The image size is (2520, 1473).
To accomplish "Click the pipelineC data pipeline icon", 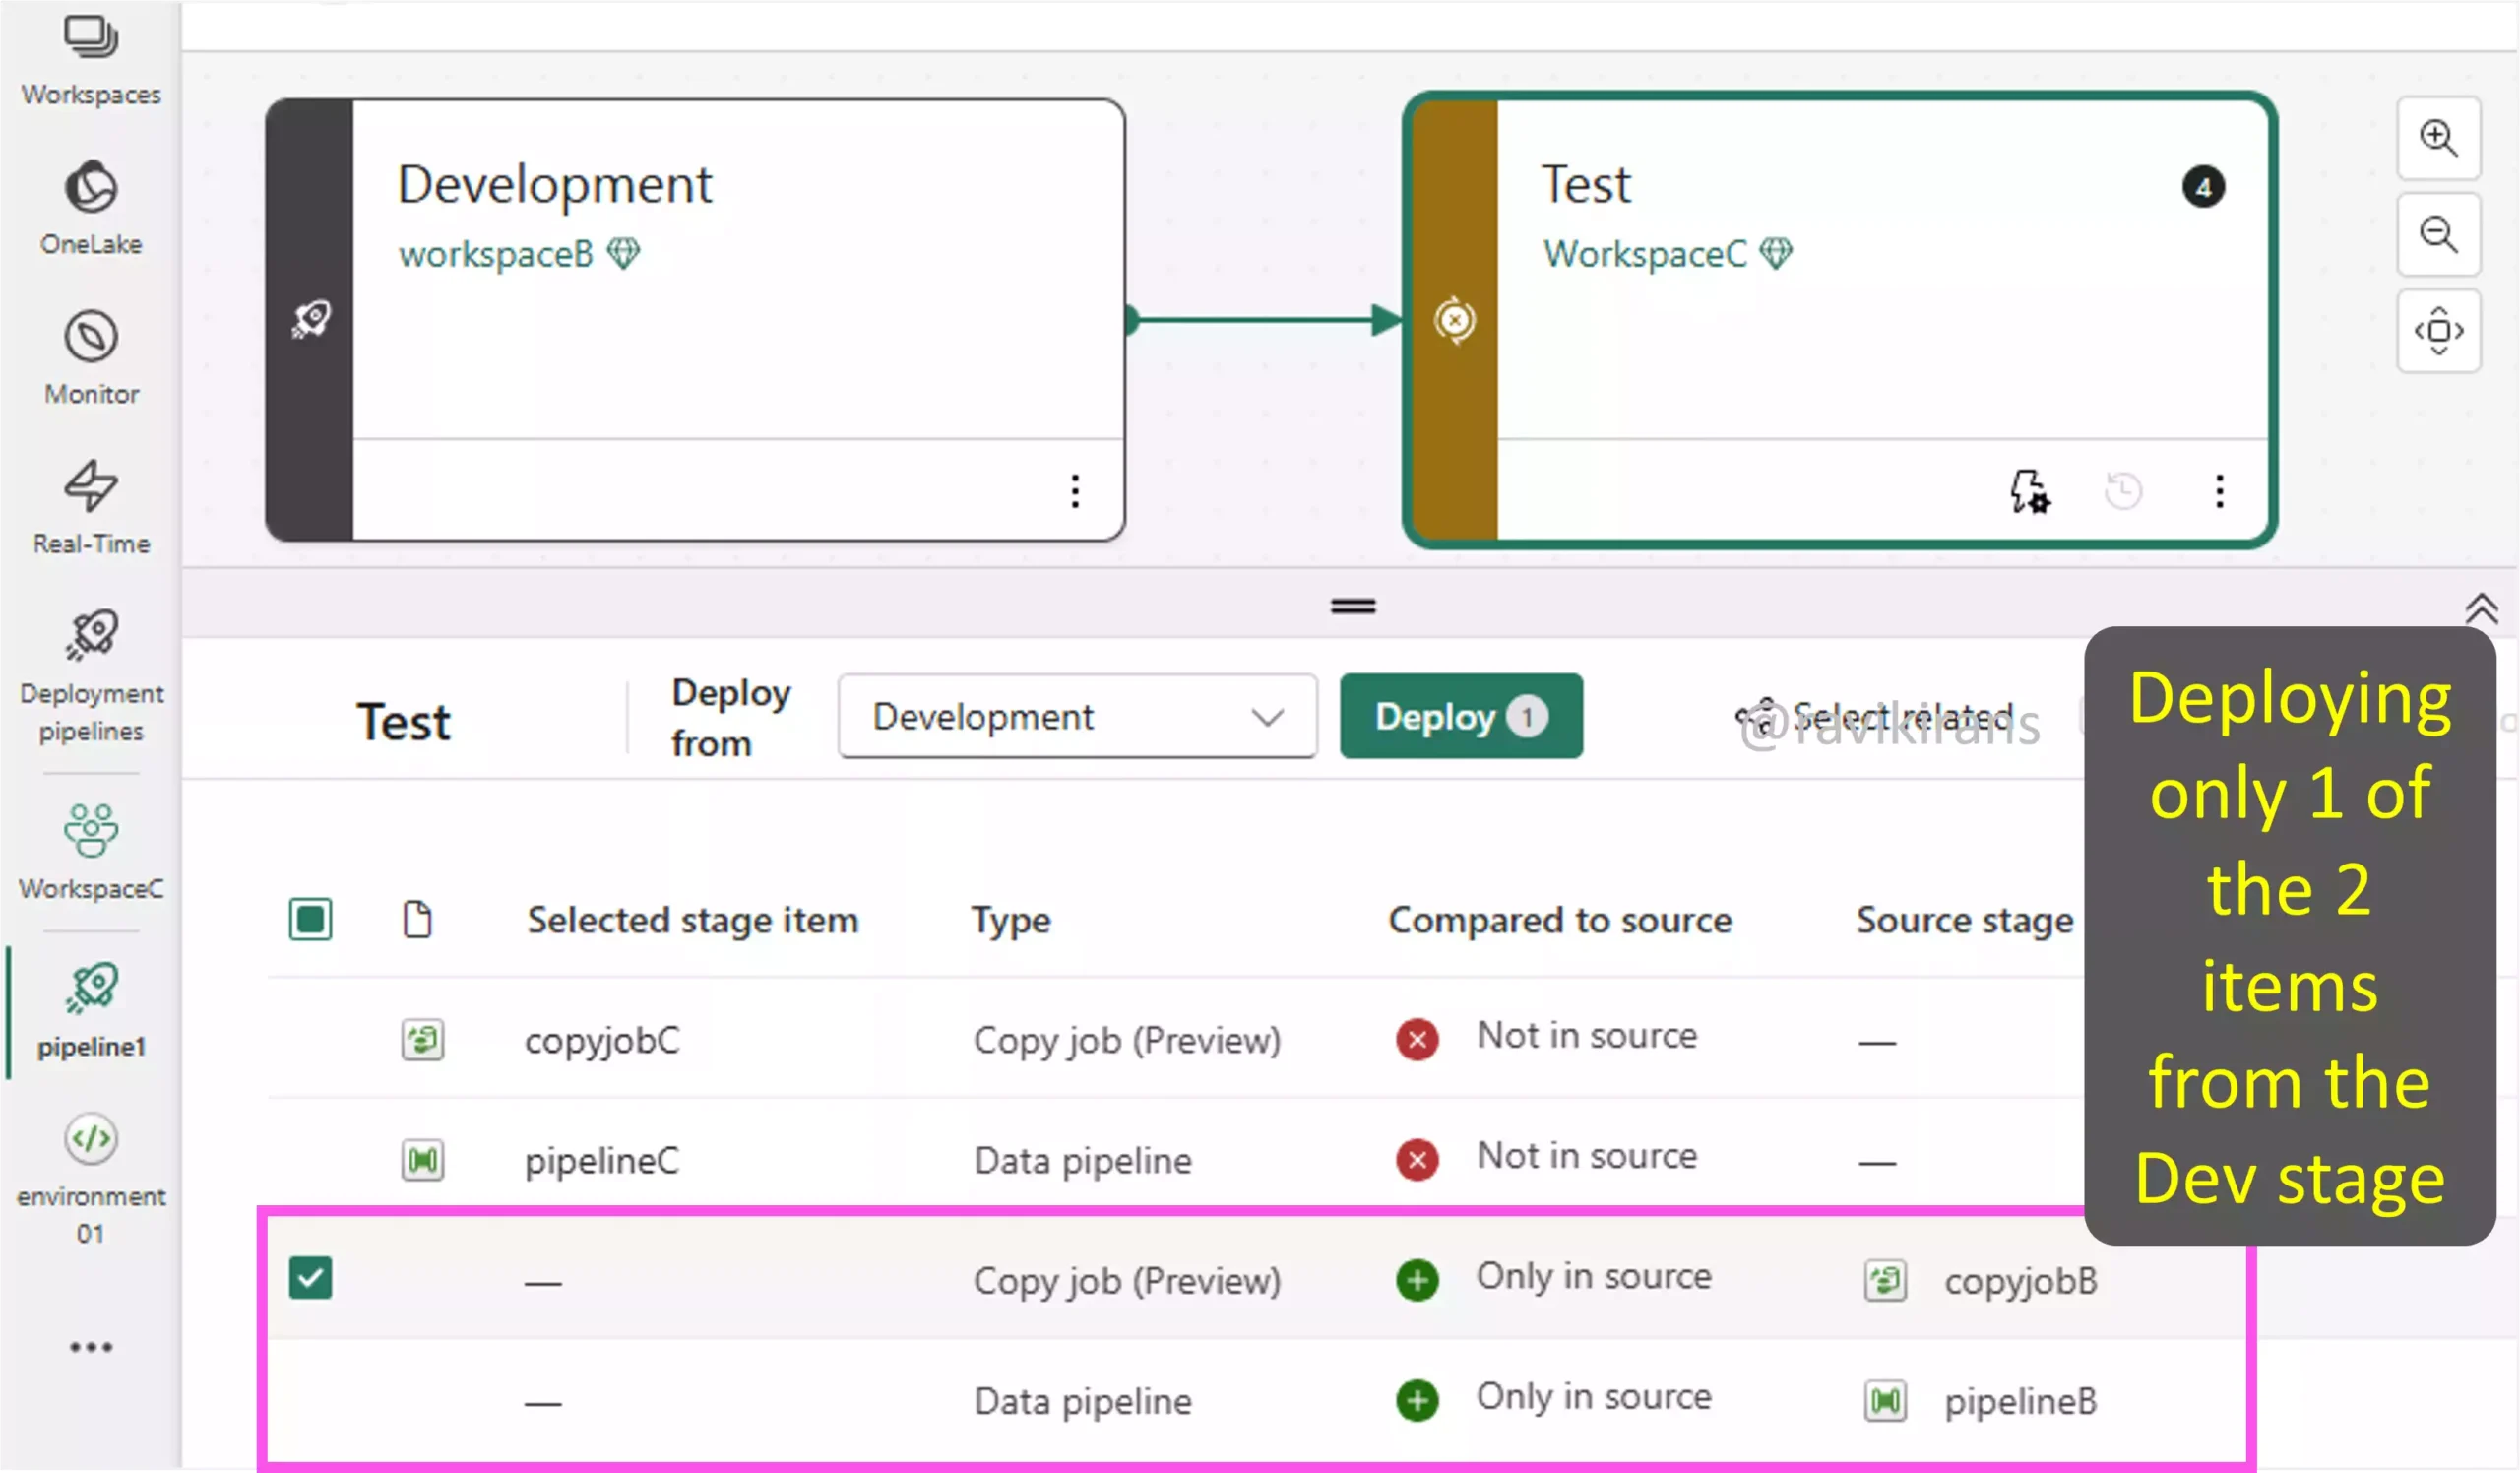I will point(423,1160).
